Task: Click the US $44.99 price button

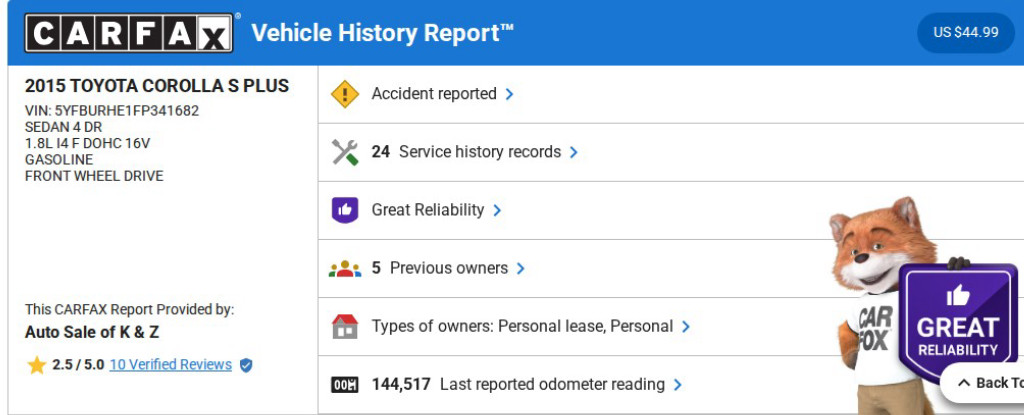Action: [965, 32]
